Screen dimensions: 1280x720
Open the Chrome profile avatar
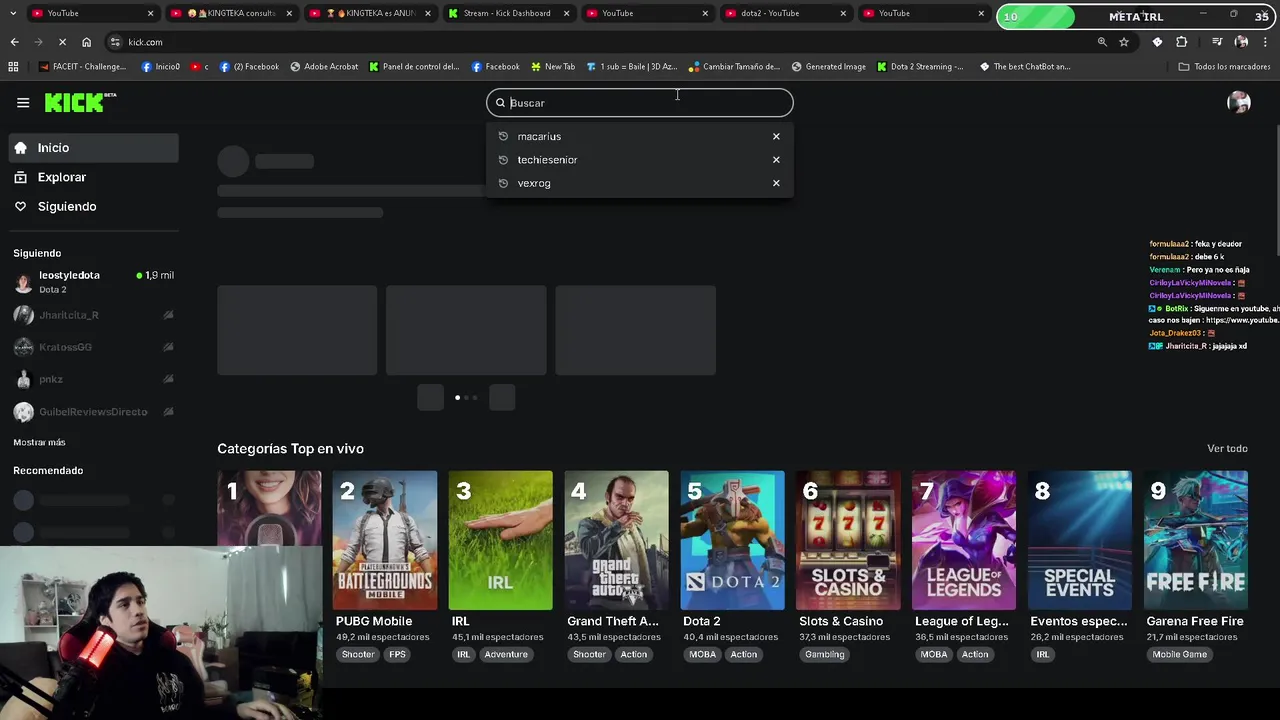pyautogui.click(x=1241, y=42)
